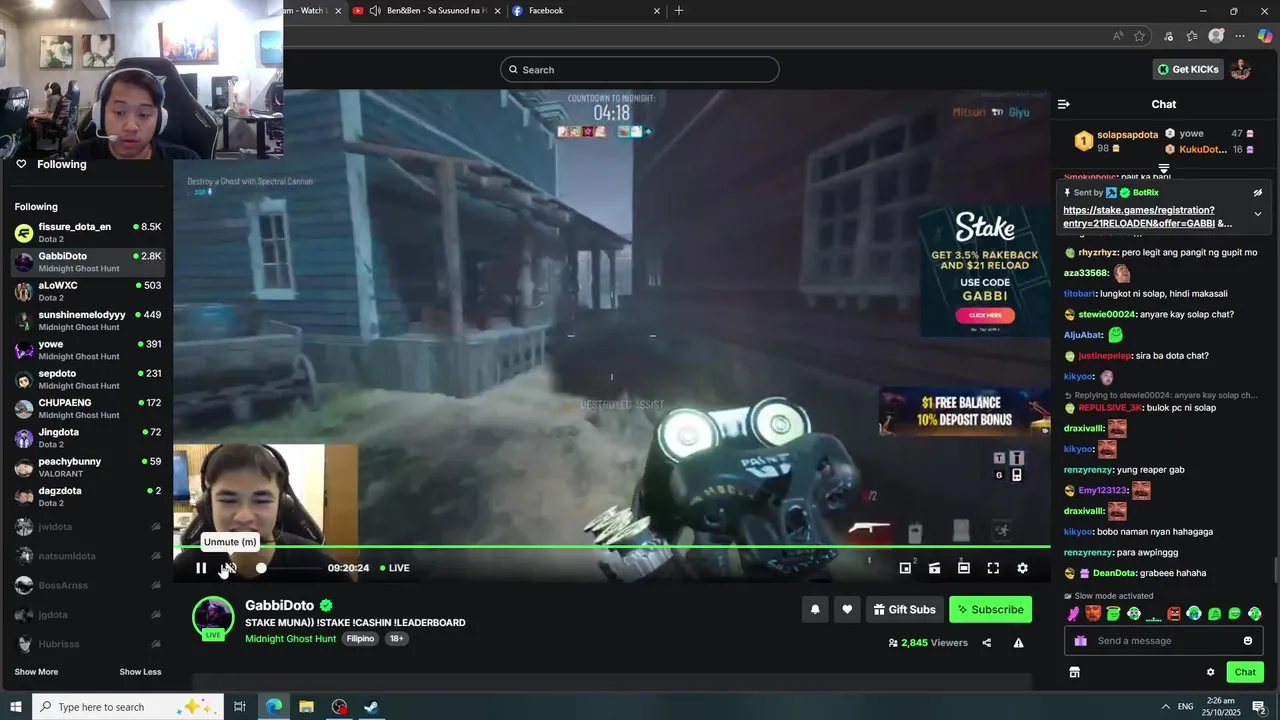Expand the pinned message chevron

point(1258,214)
